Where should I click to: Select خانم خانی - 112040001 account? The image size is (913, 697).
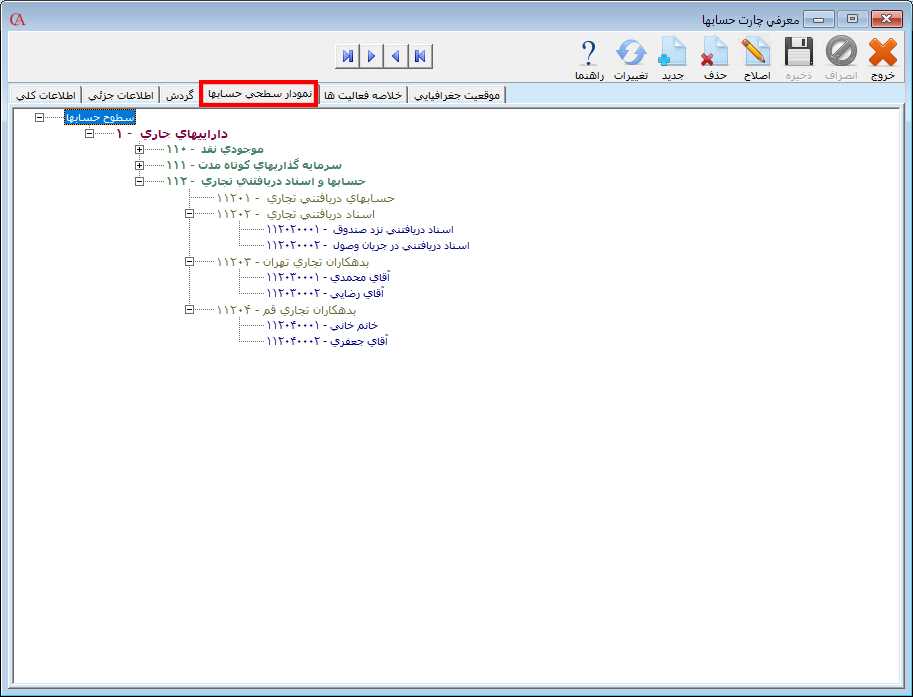click(x=321, y=325)
